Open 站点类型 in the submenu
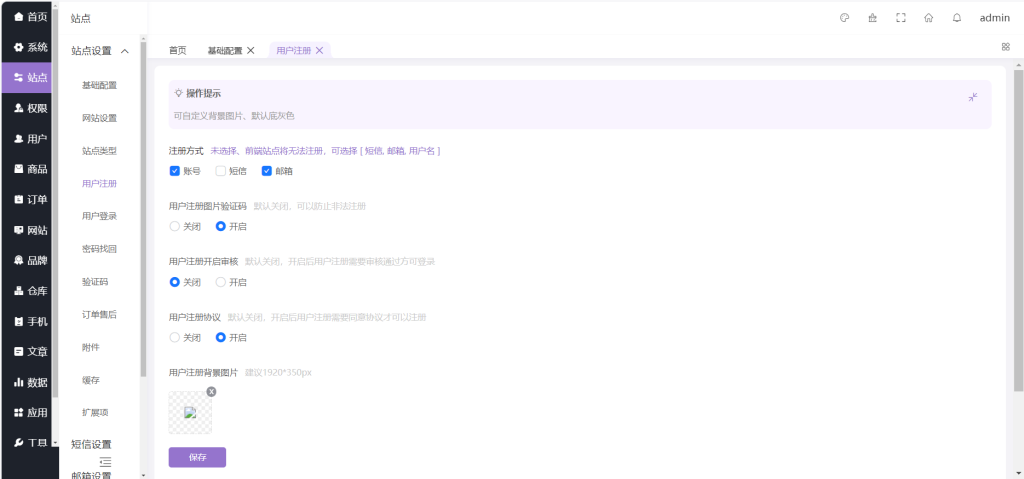Image resolution: width=1024 pixels, height=479 pixels. point(99,151)
